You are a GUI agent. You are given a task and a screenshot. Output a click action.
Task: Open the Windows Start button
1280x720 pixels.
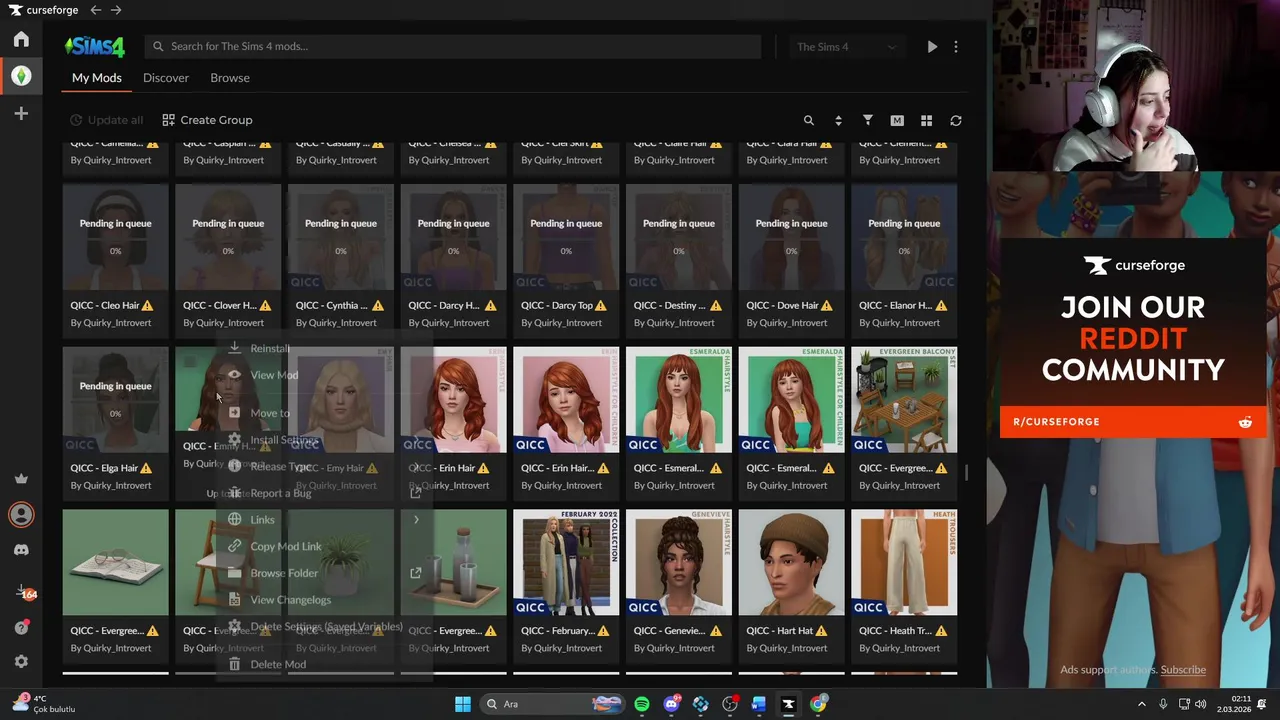pos(463,704)
